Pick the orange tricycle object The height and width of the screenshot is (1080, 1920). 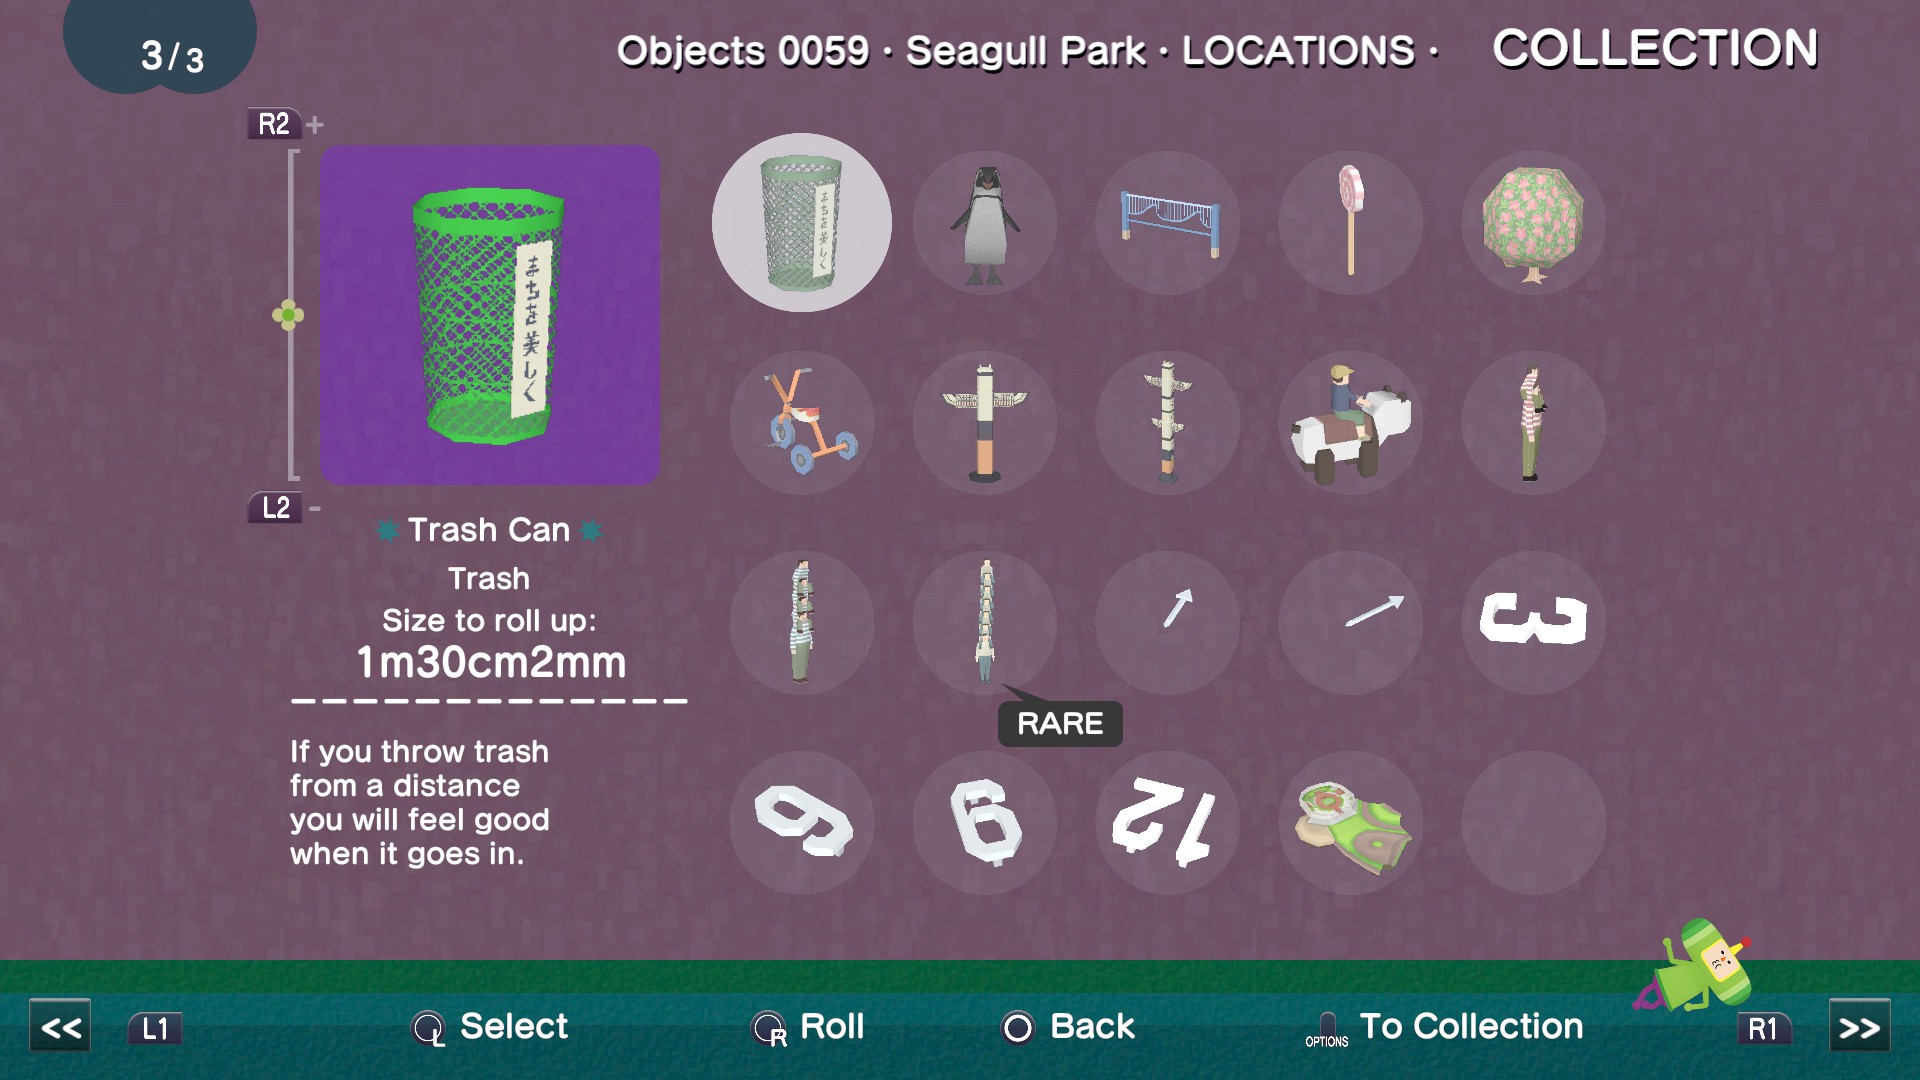802,423
